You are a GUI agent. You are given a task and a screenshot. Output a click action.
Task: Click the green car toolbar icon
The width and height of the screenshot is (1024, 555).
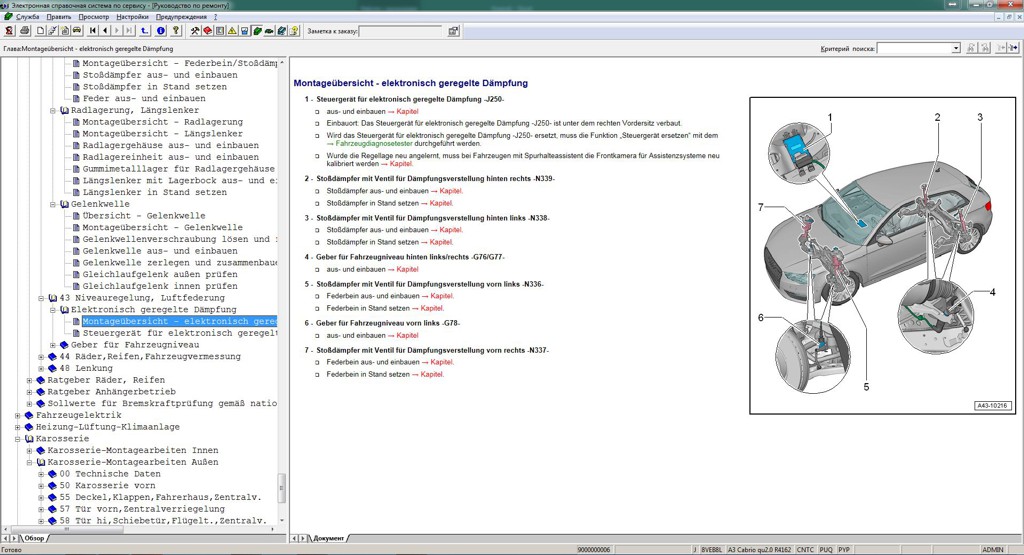pos(269,31)
